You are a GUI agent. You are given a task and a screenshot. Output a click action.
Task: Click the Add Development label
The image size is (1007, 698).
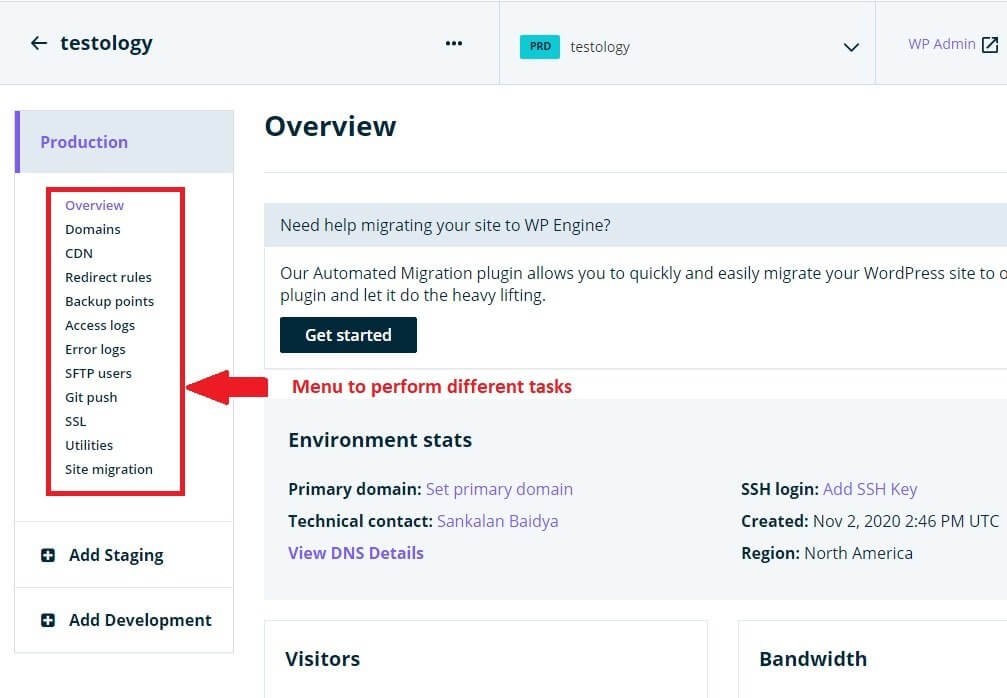(x=140, y=620)
